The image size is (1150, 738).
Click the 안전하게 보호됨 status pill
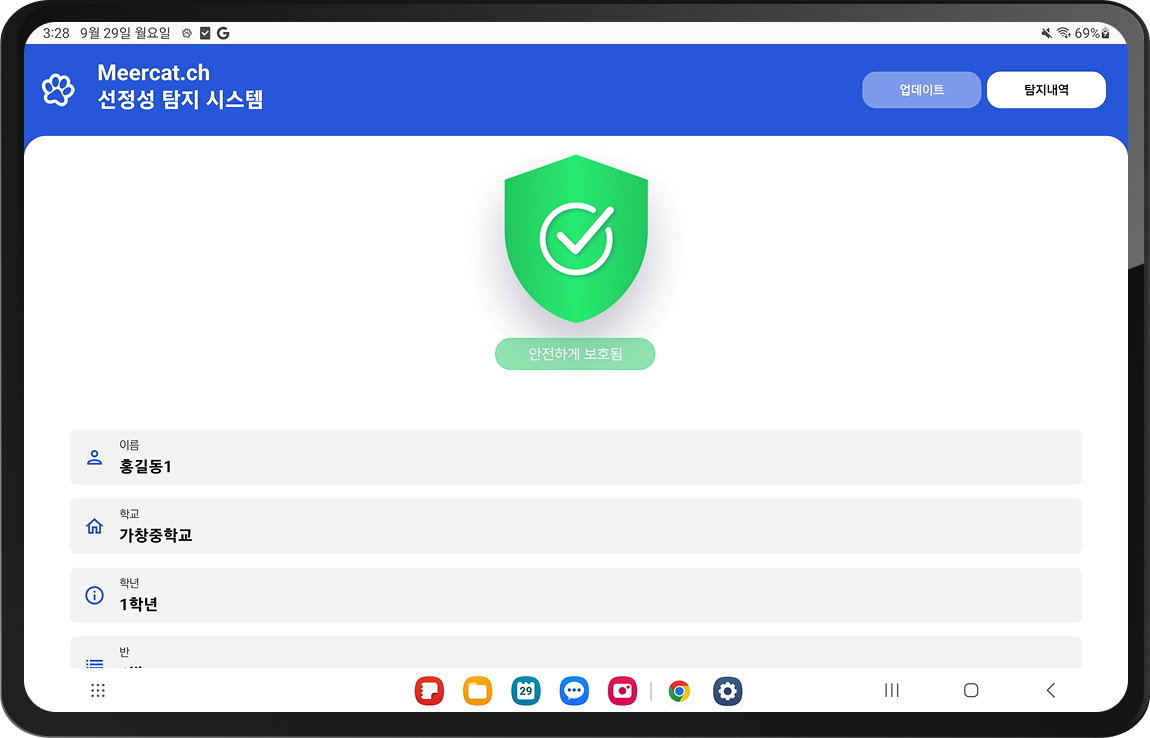click(575, 354)
